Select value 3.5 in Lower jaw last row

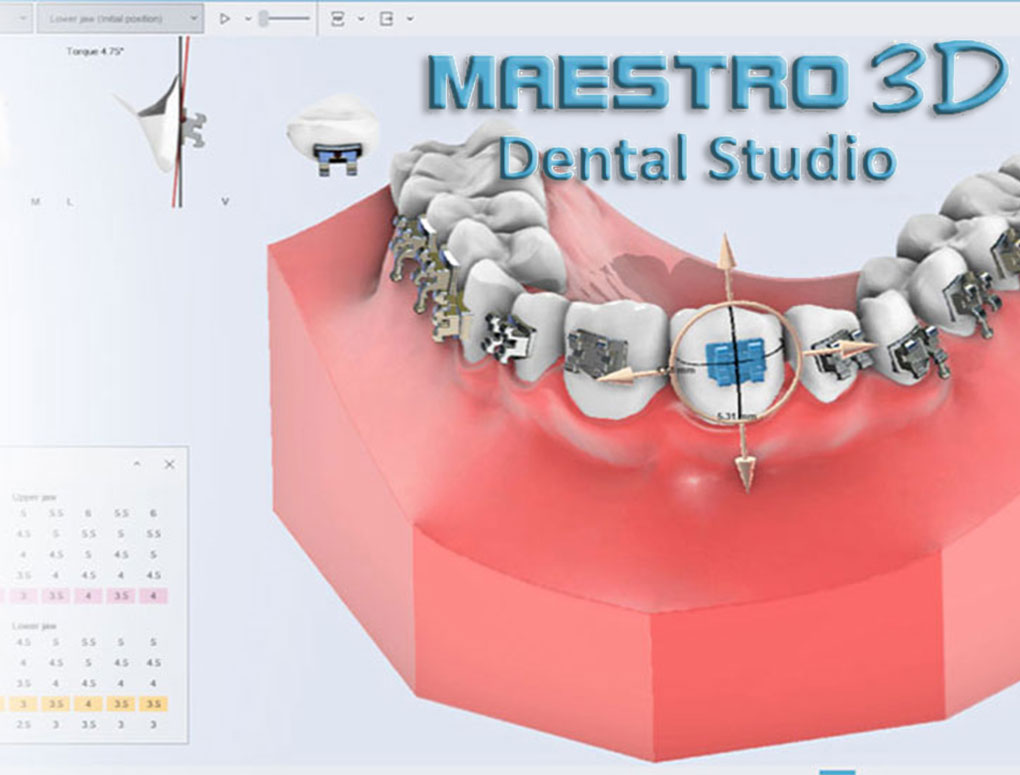point(88,724)
